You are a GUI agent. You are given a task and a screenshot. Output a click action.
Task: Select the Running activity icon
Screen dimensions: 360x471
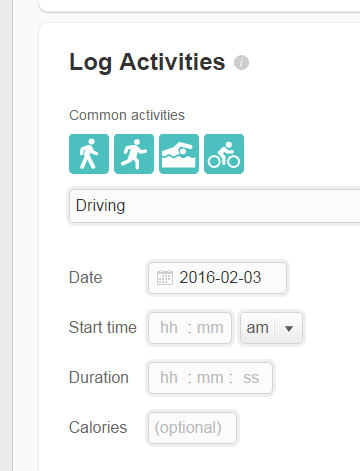point(134,154)
